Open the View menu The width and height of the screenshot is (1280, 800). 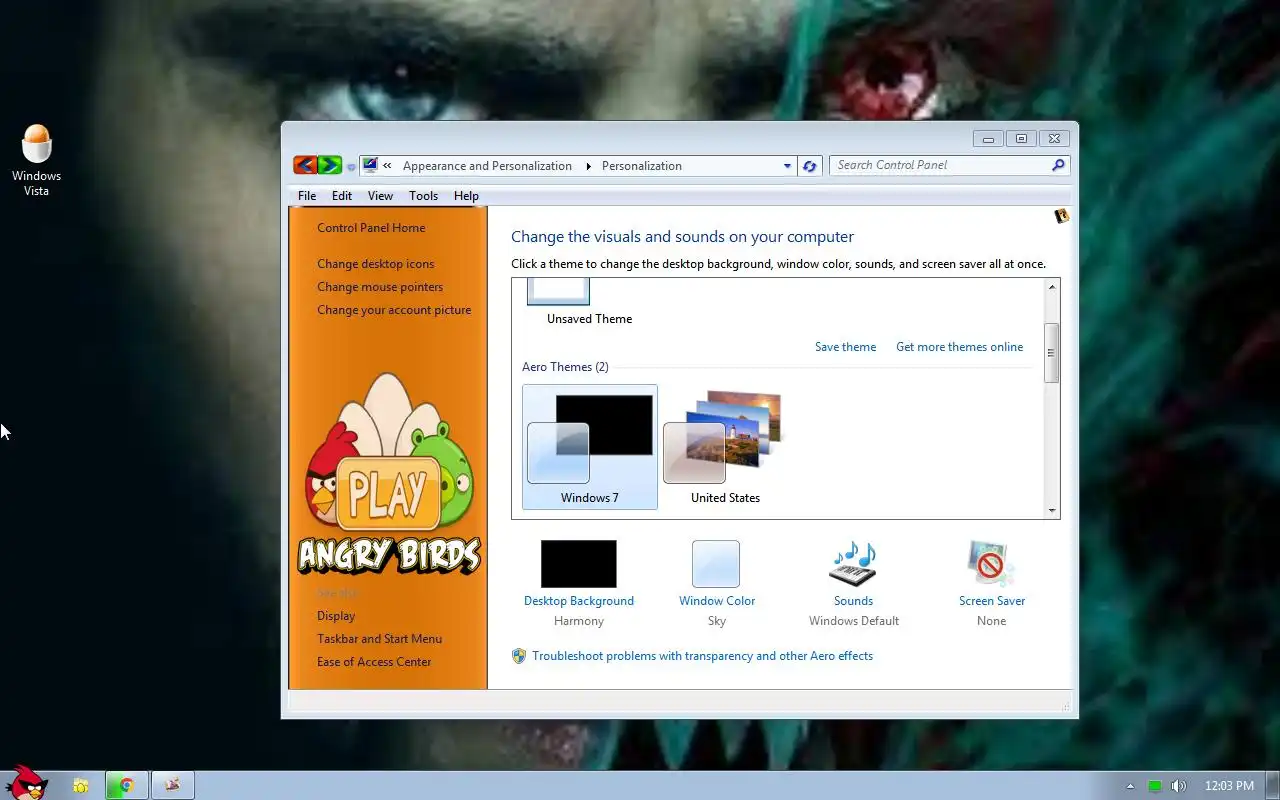click(x=380, y=196)
